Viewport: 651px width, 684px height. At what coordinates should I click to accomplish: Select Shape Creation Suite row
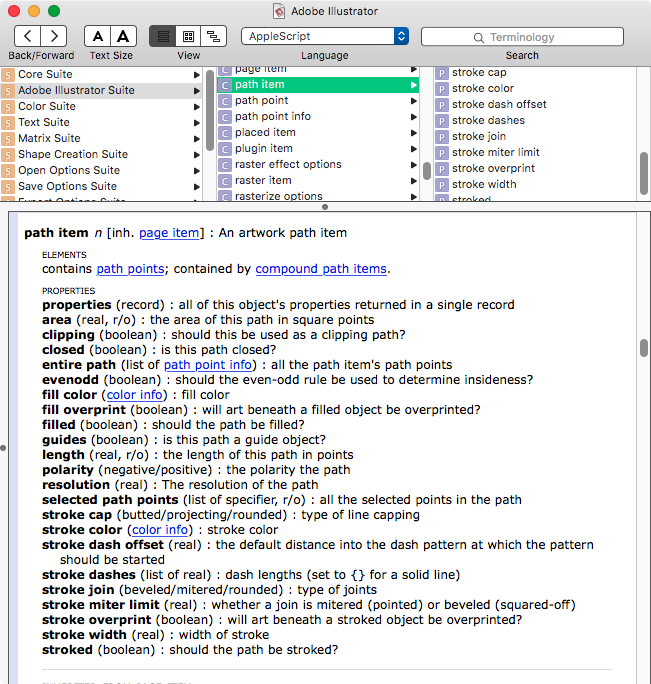pos(101,154)
